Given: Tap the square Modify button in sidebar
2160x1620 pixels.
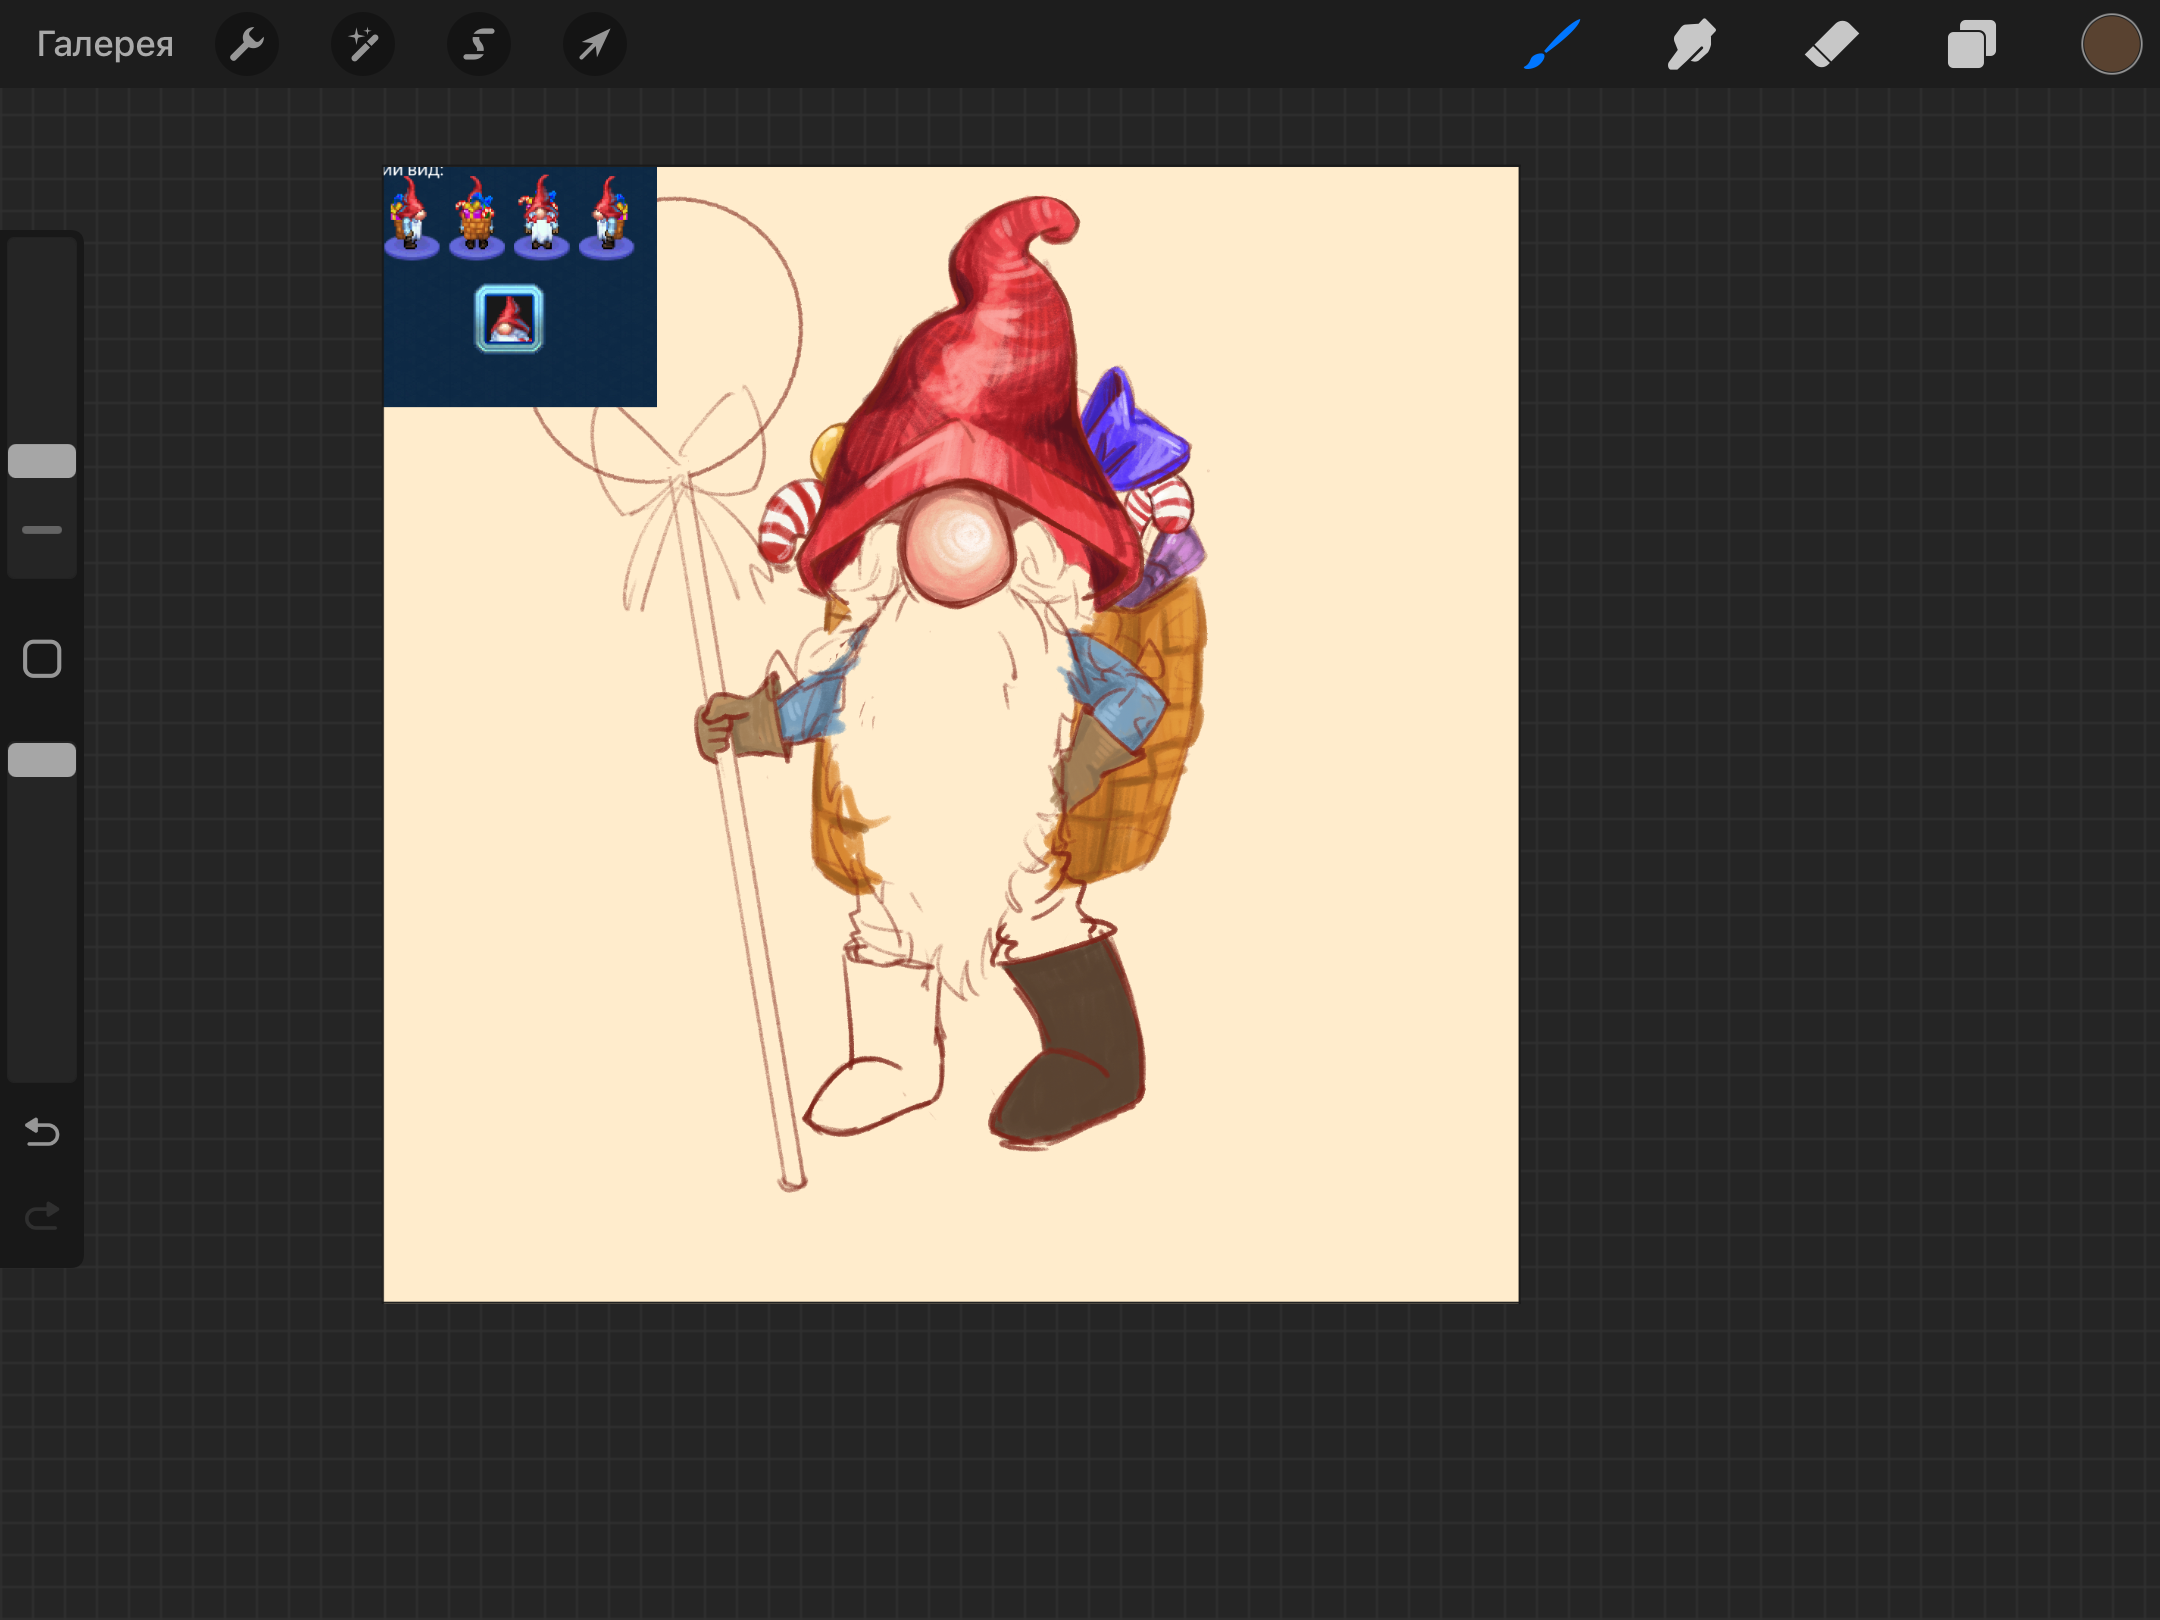Looking at the screenshot, I should [42, 659].
